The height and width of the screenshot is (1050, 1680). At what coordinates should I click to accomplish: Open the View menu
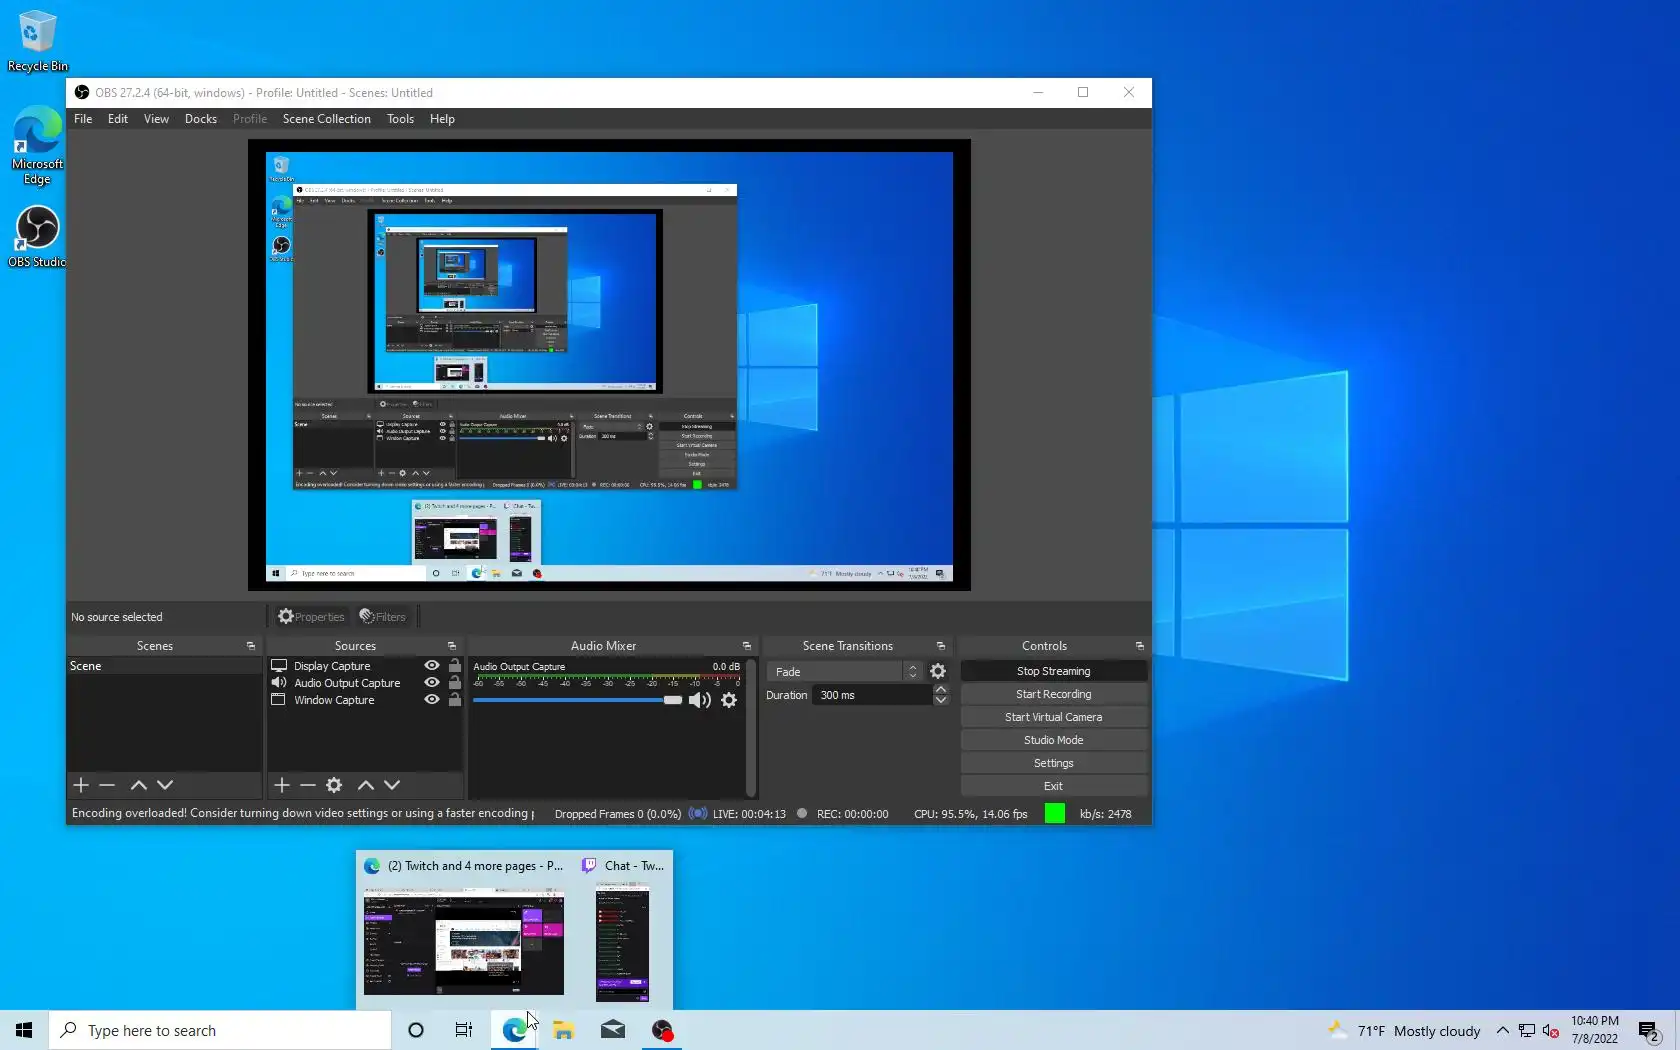coord(156,119)
